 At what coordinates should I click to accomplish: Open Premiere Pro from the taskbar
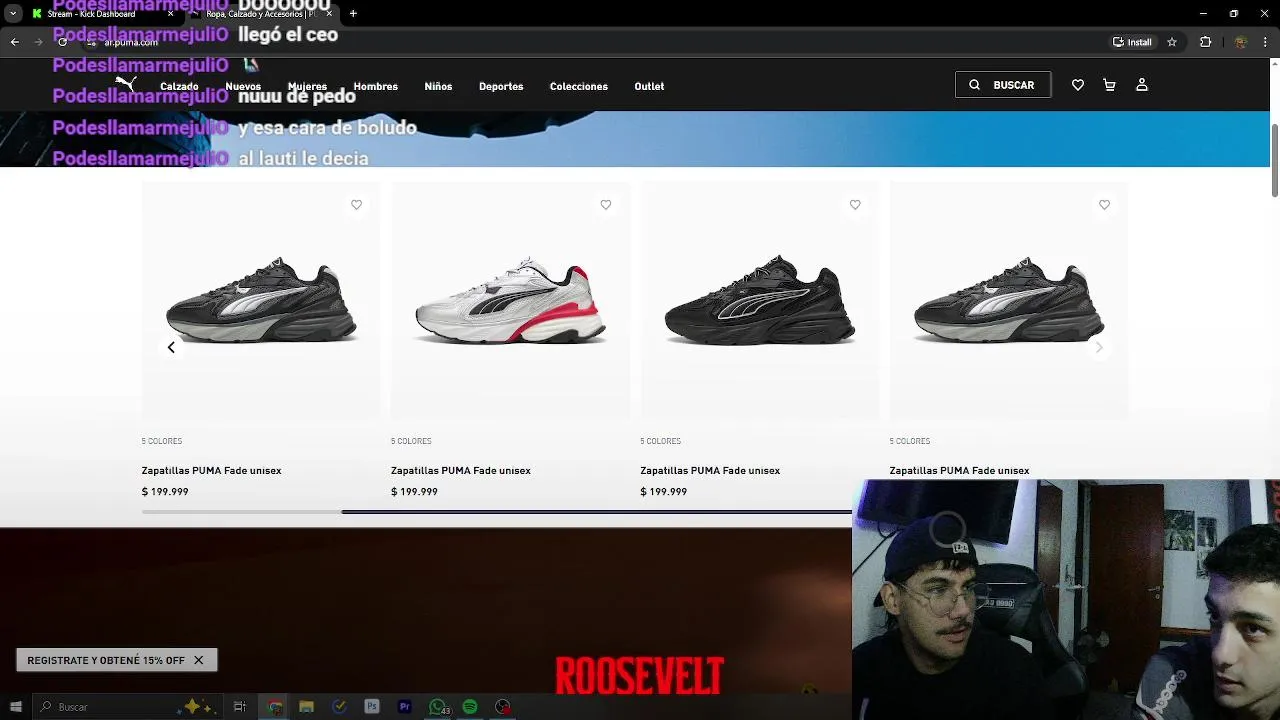pos(405,707)
